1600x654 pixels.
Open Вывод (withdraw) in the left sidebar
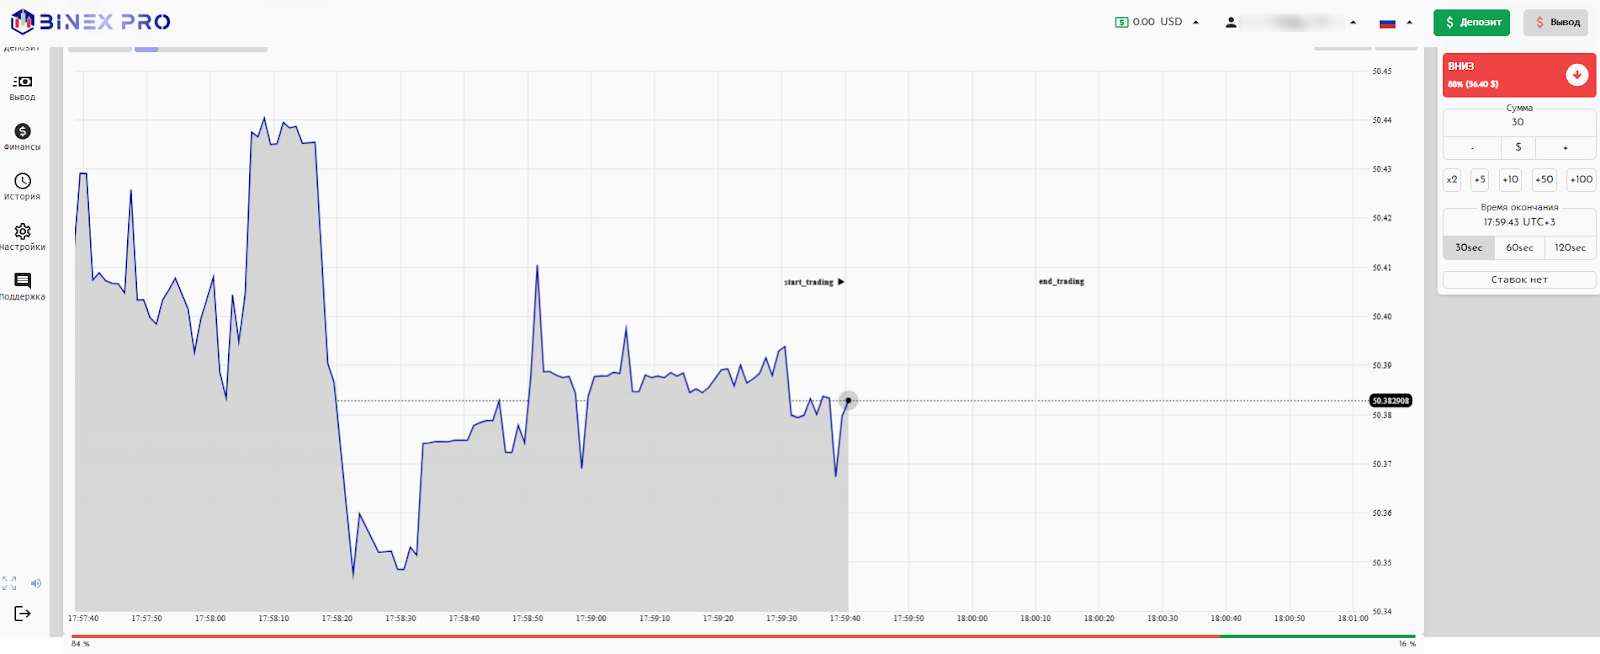click(22, 87)
